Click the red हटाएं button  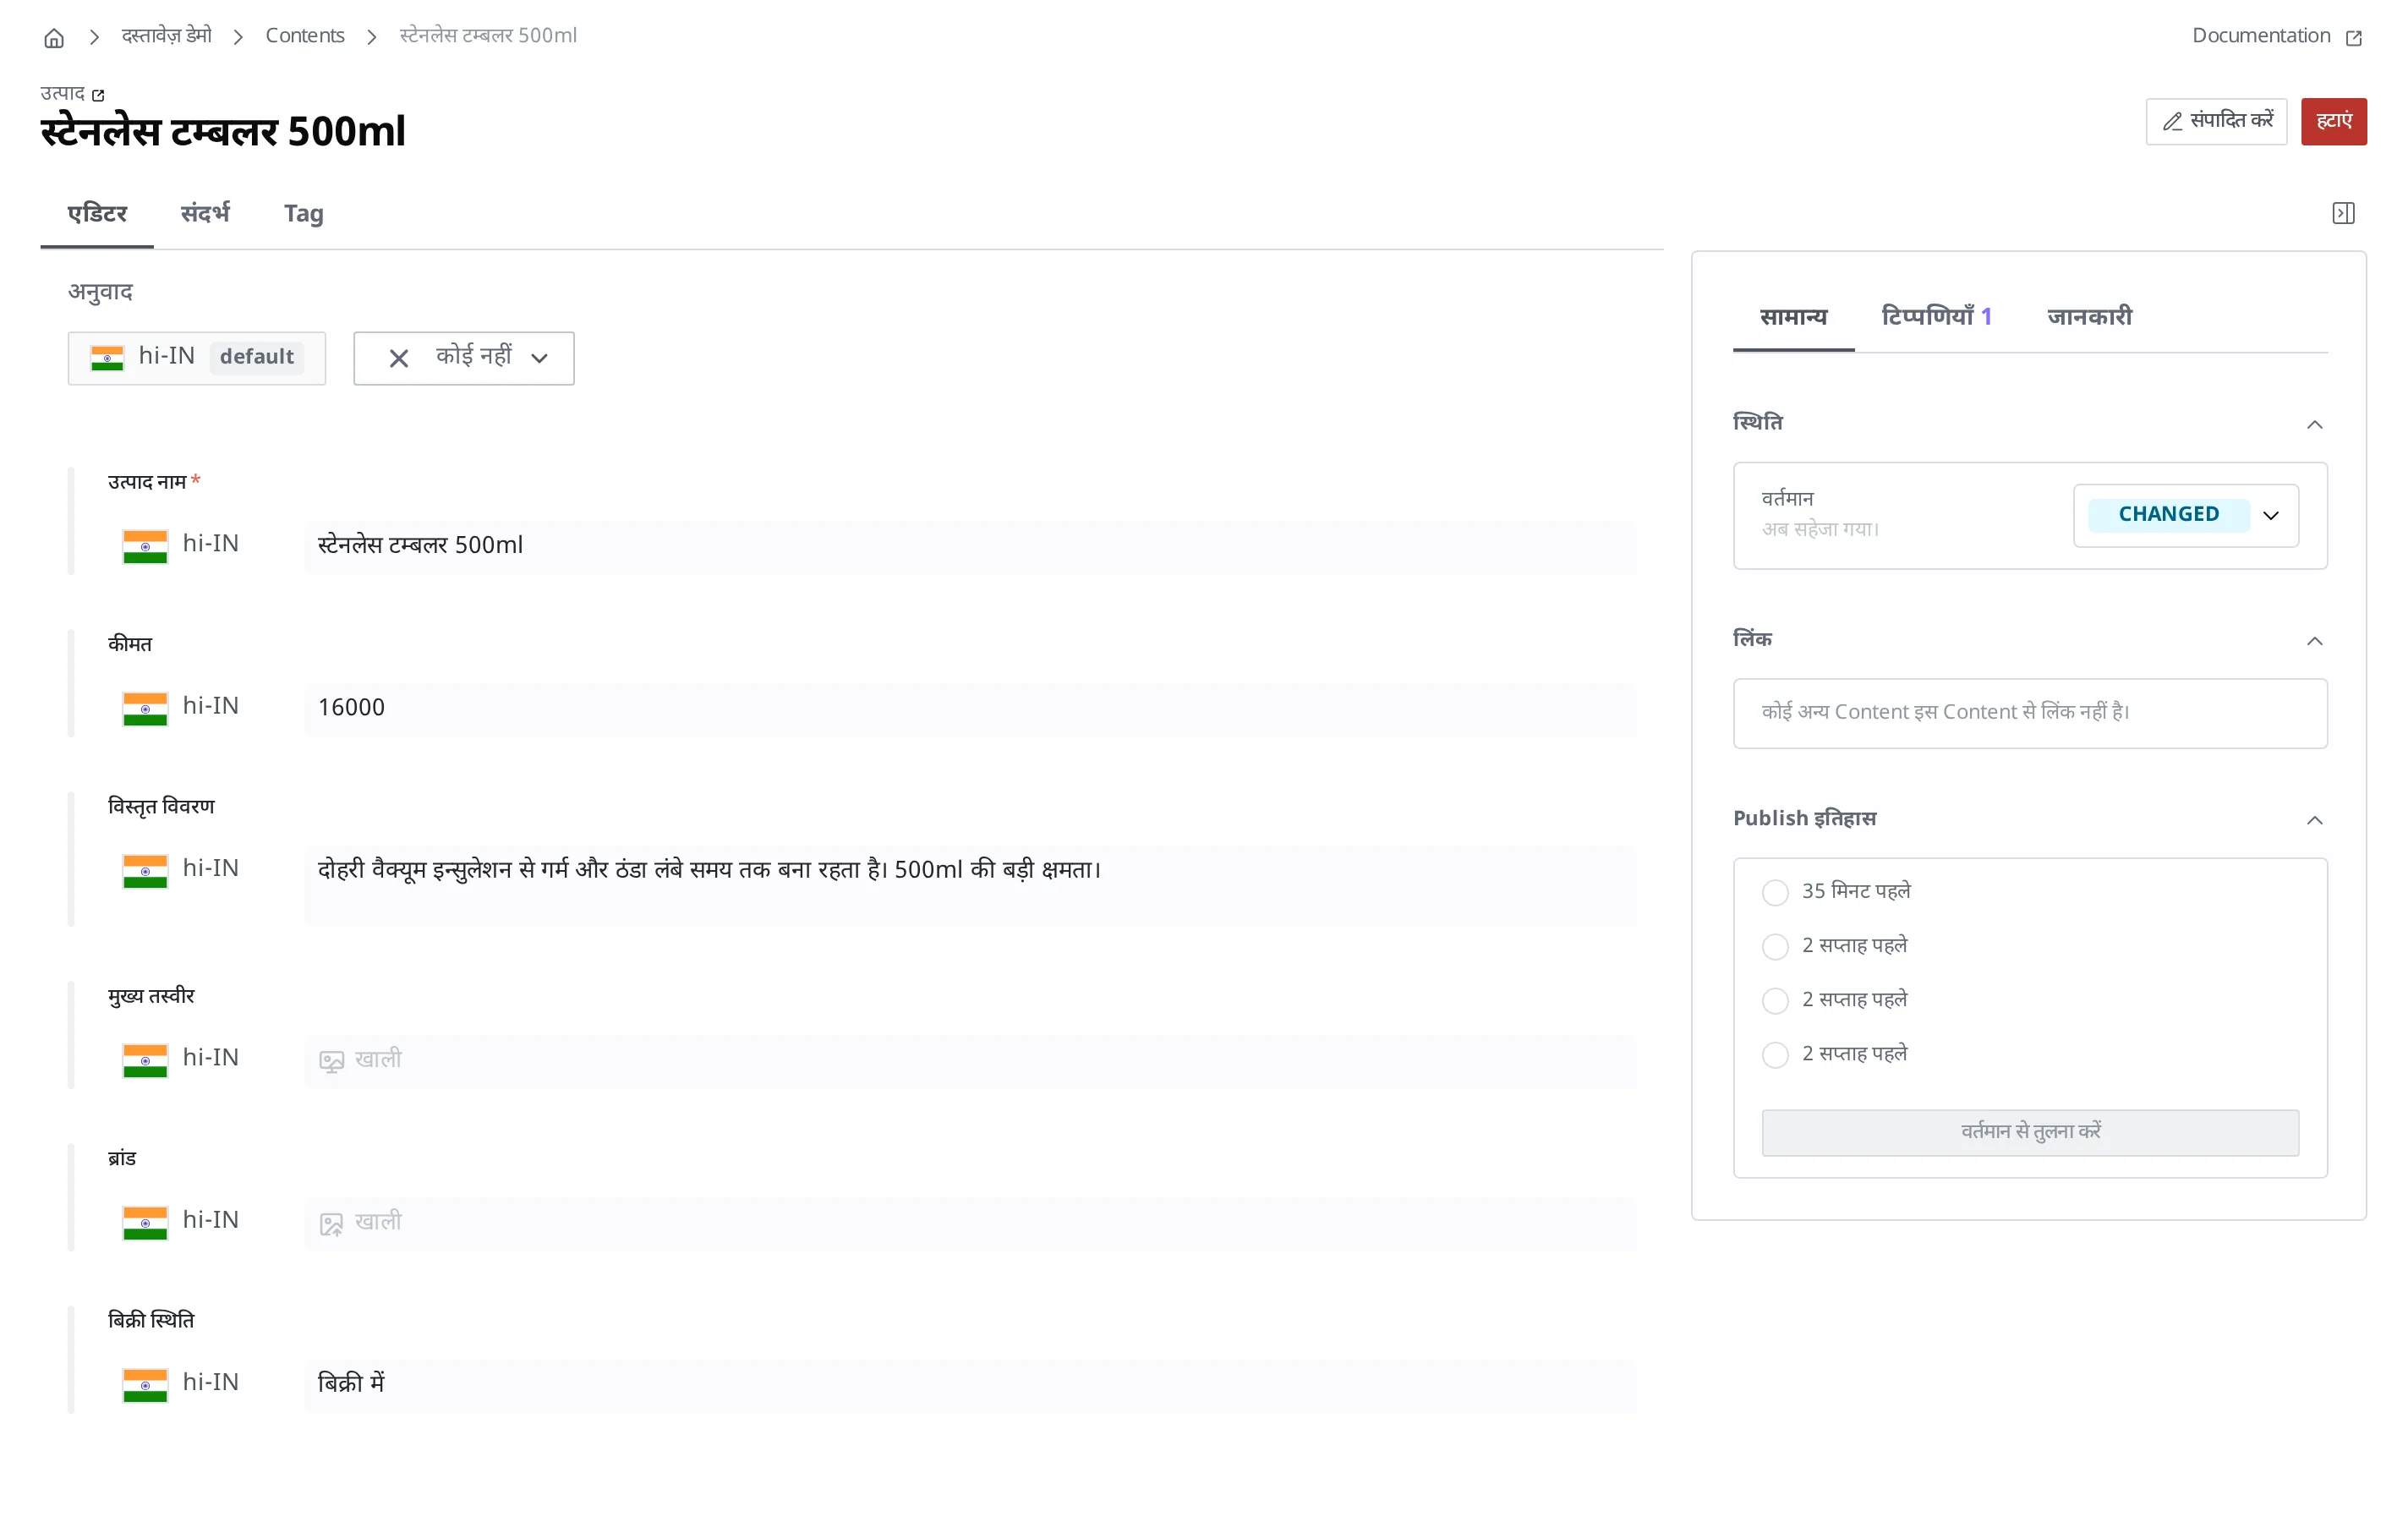[x=2333, y=121]
